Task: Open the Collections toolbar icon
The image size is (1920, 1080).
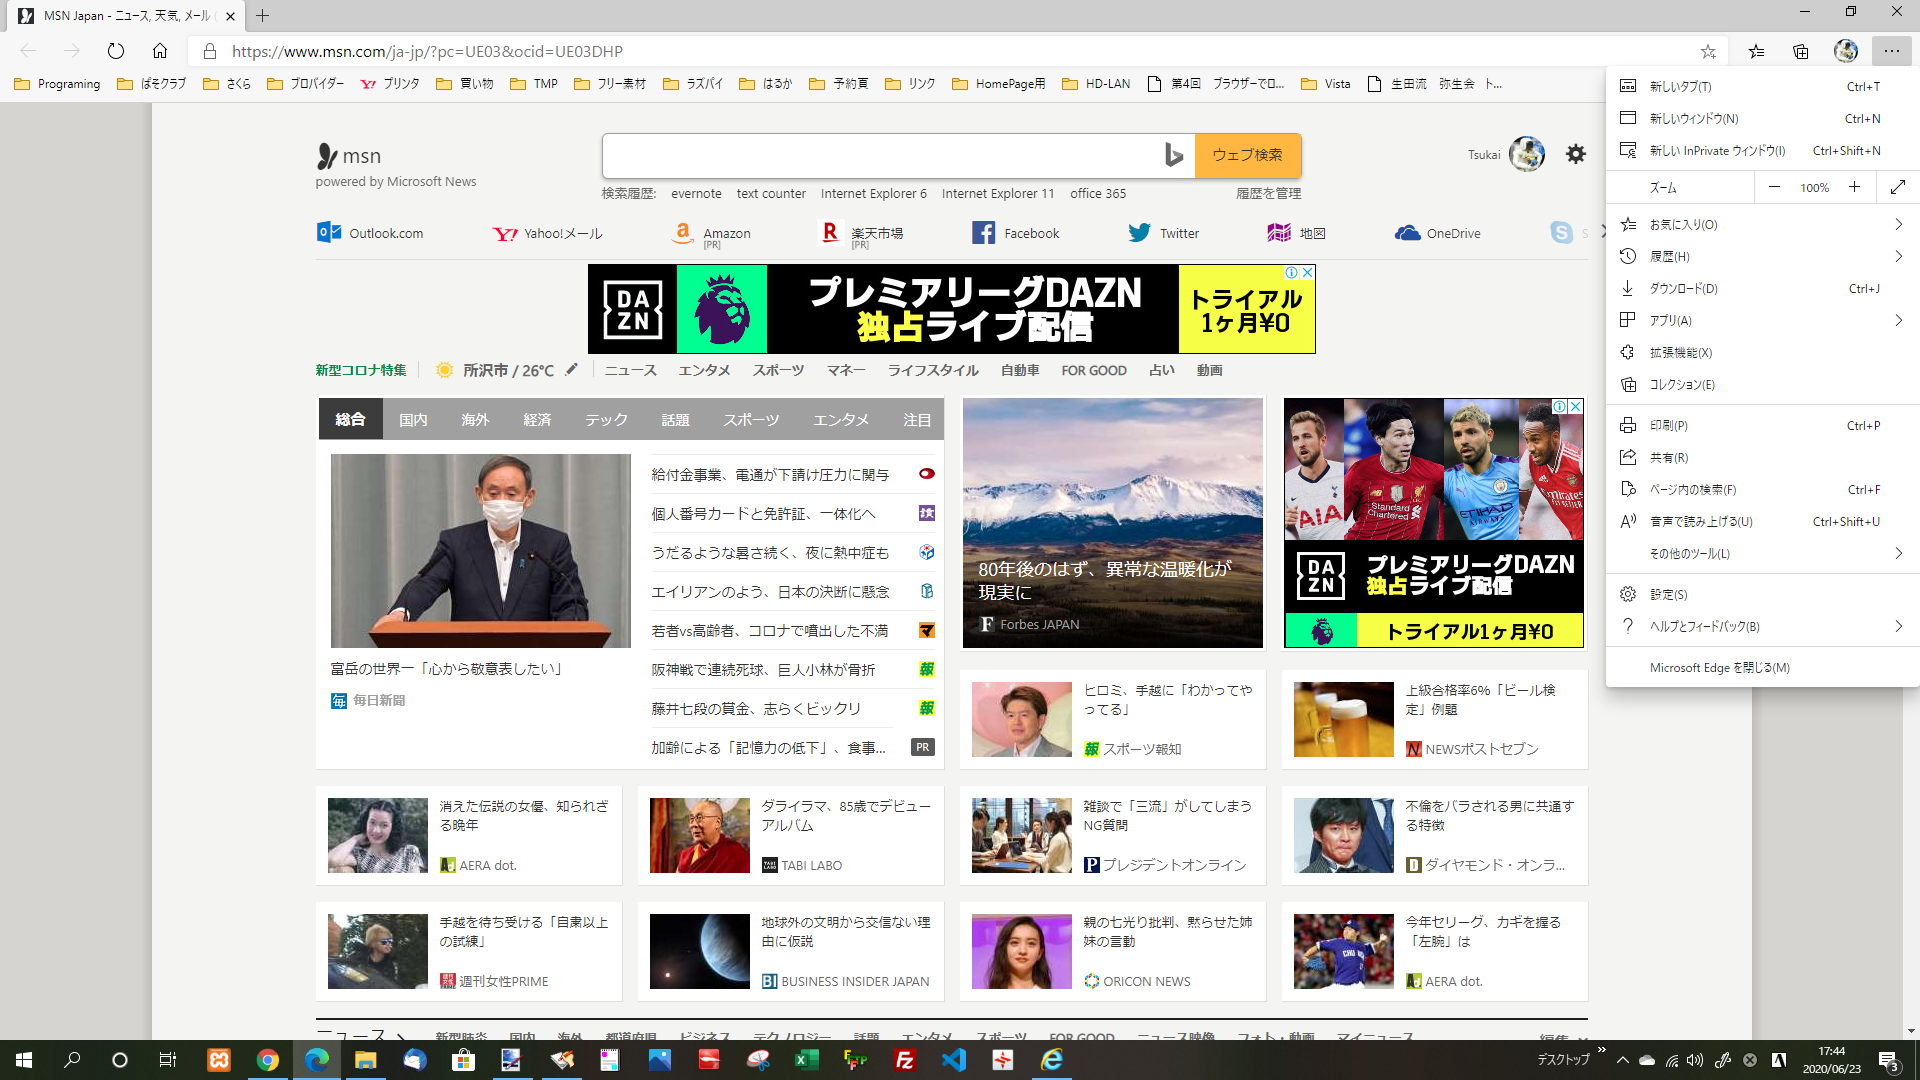Action: coord(1801,51)
